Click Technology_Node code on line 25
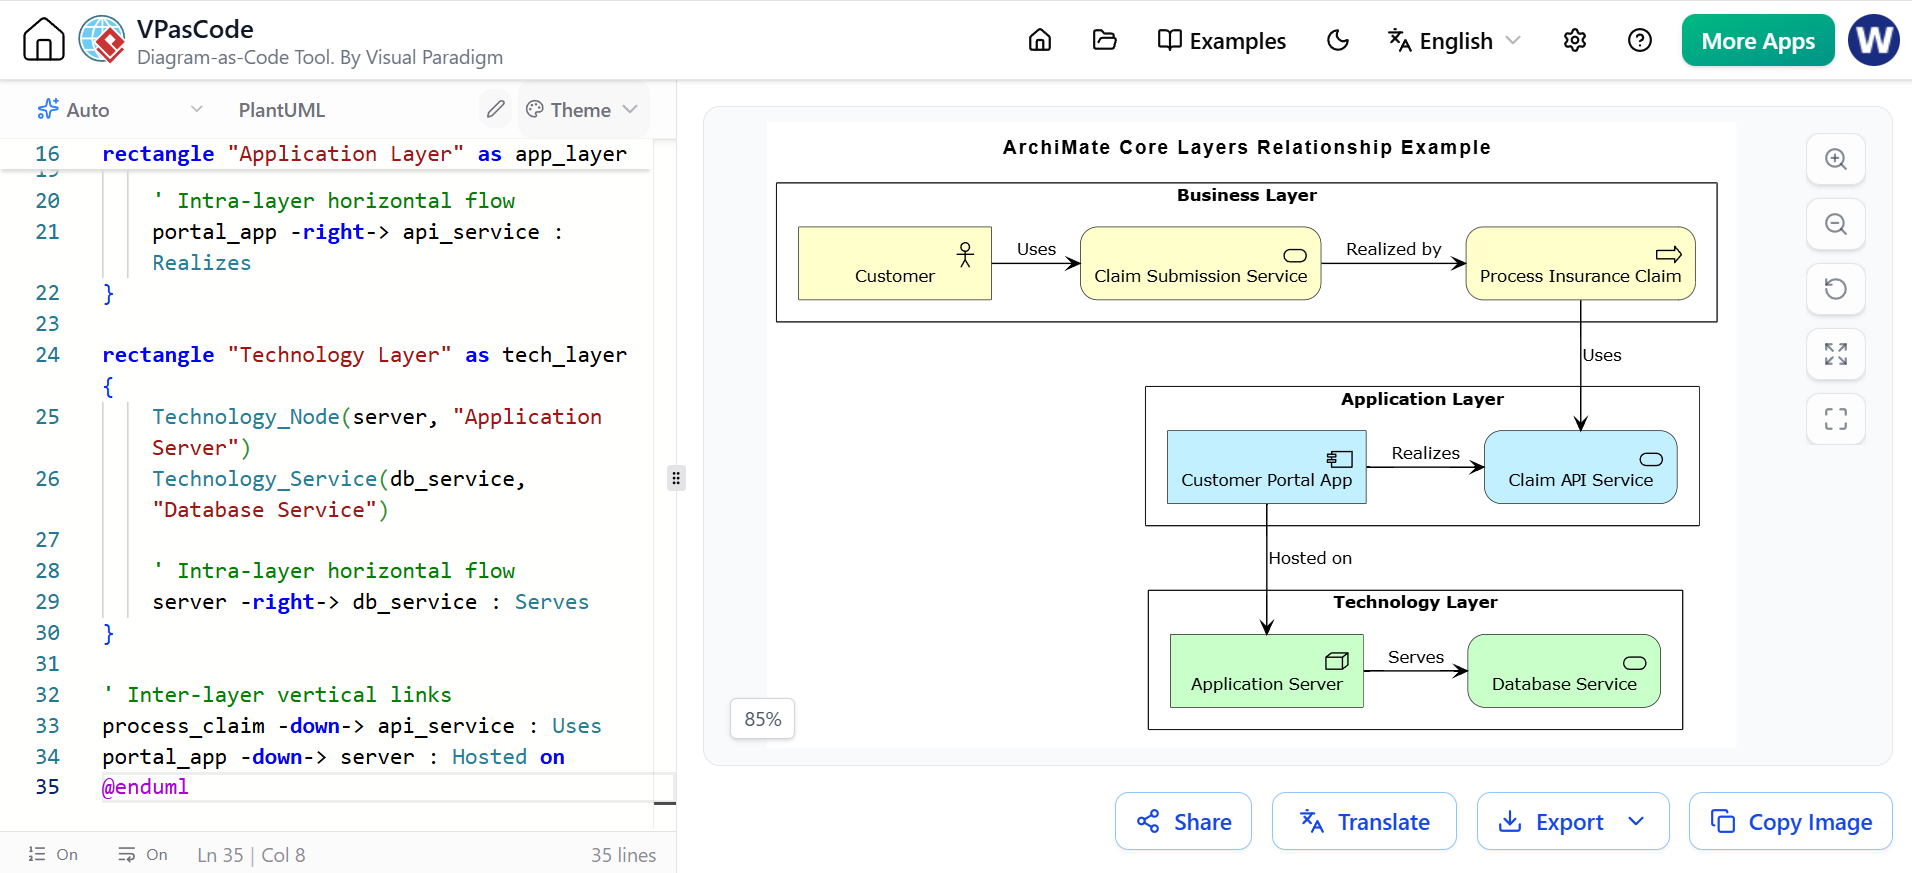The image size is (1912, 873). click(246, 417)
